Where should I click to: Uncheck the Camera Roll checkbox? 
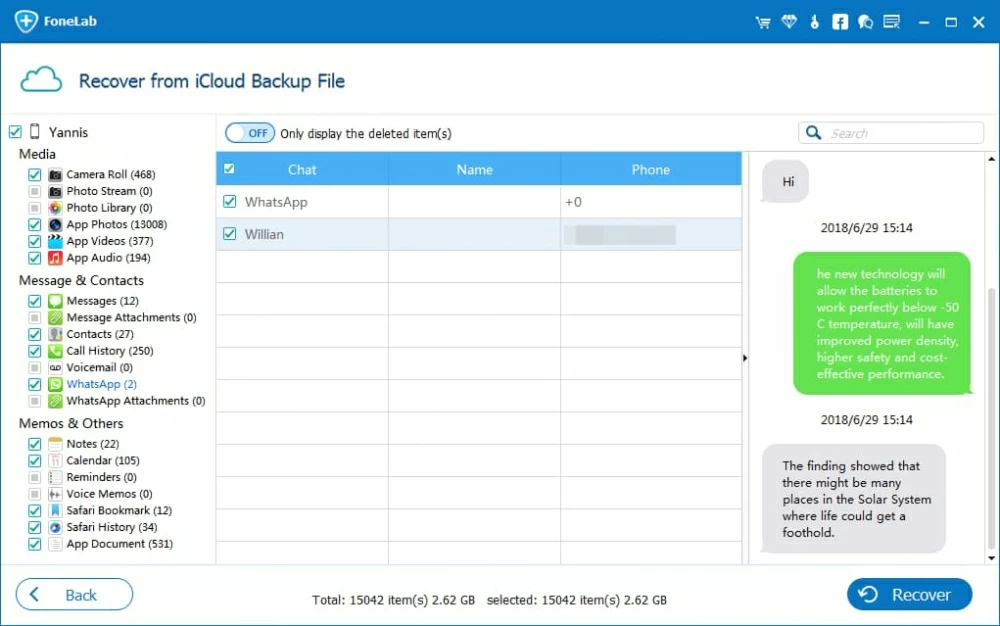(34, 174)
